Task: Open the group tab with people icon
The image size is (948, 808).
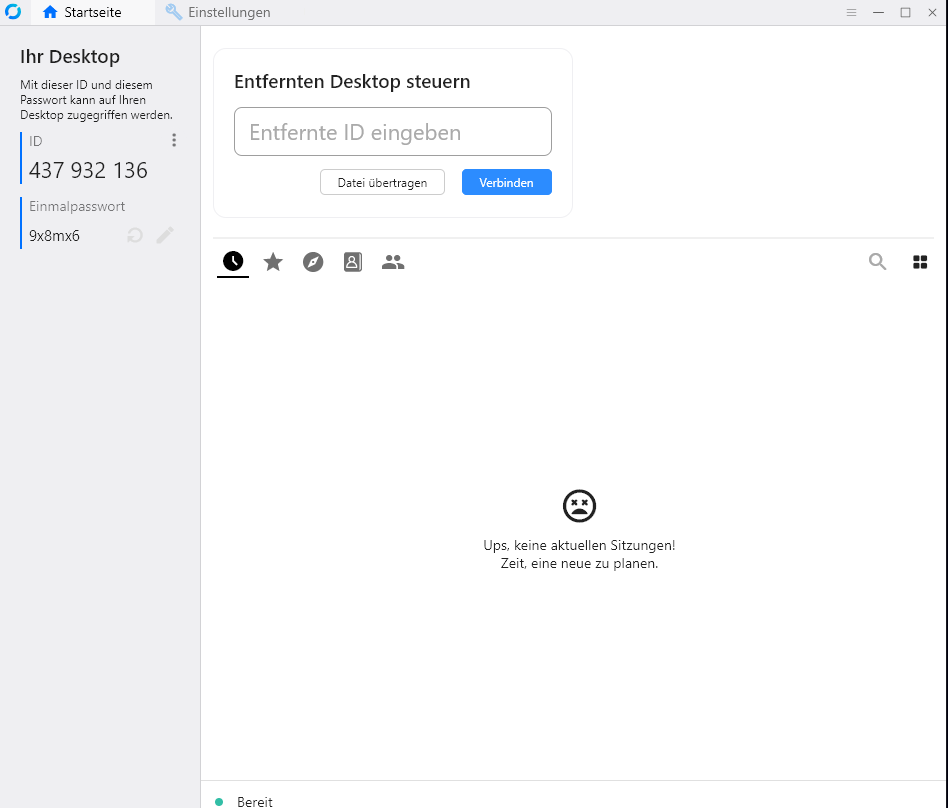Action: 393,262
